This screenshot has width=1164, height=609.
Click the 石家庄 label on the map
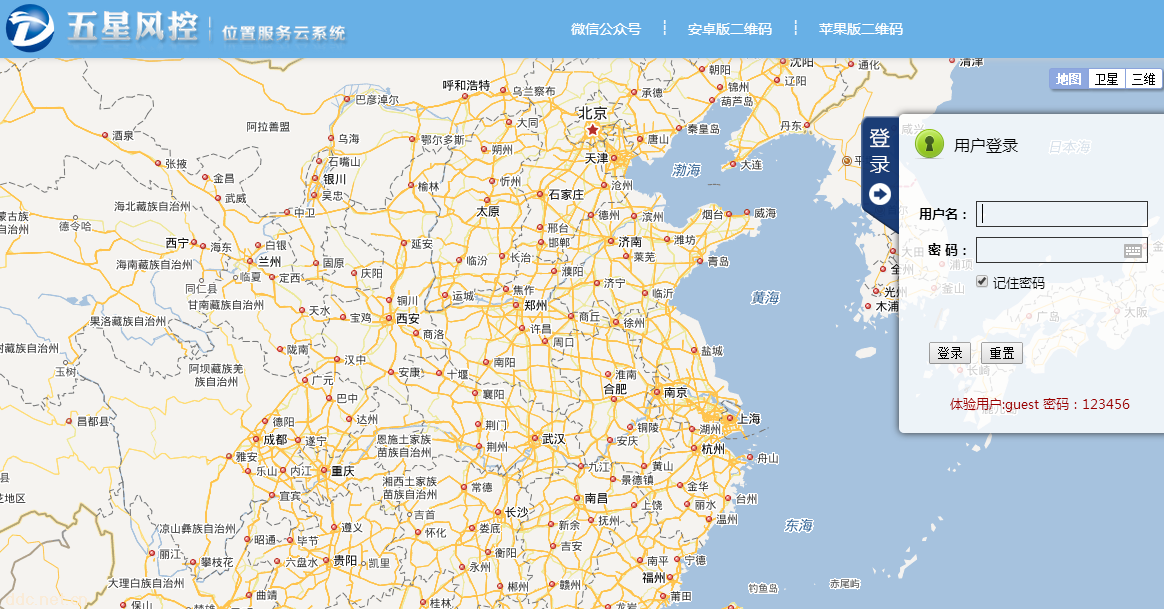click(x=566, y=195)
